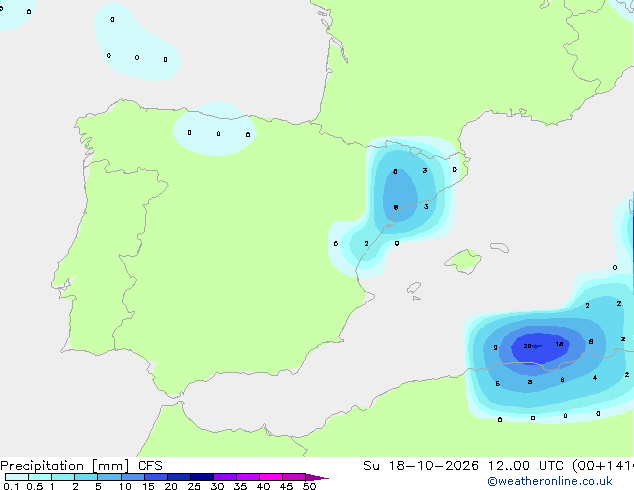Screen dimensions: 634x490
Task: Click the 2–5 mm legend color swatch
Action: click(x=86, y=477)
